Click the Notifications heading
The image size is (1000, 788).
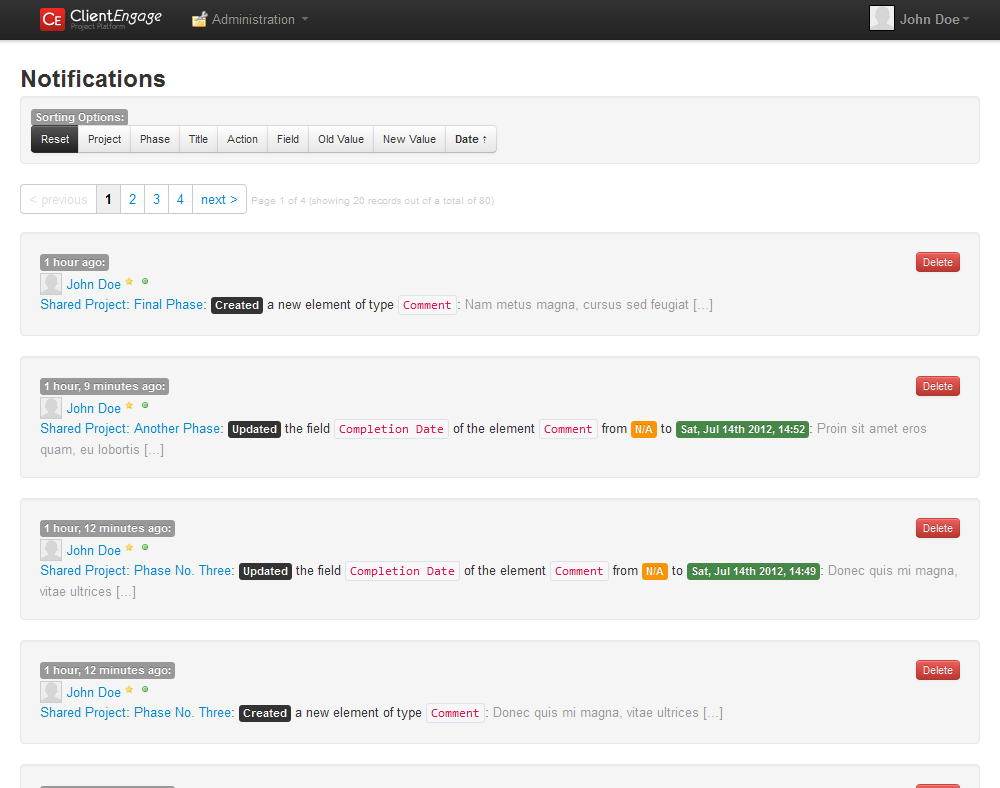pyautogui.click(x=93, y=79)
